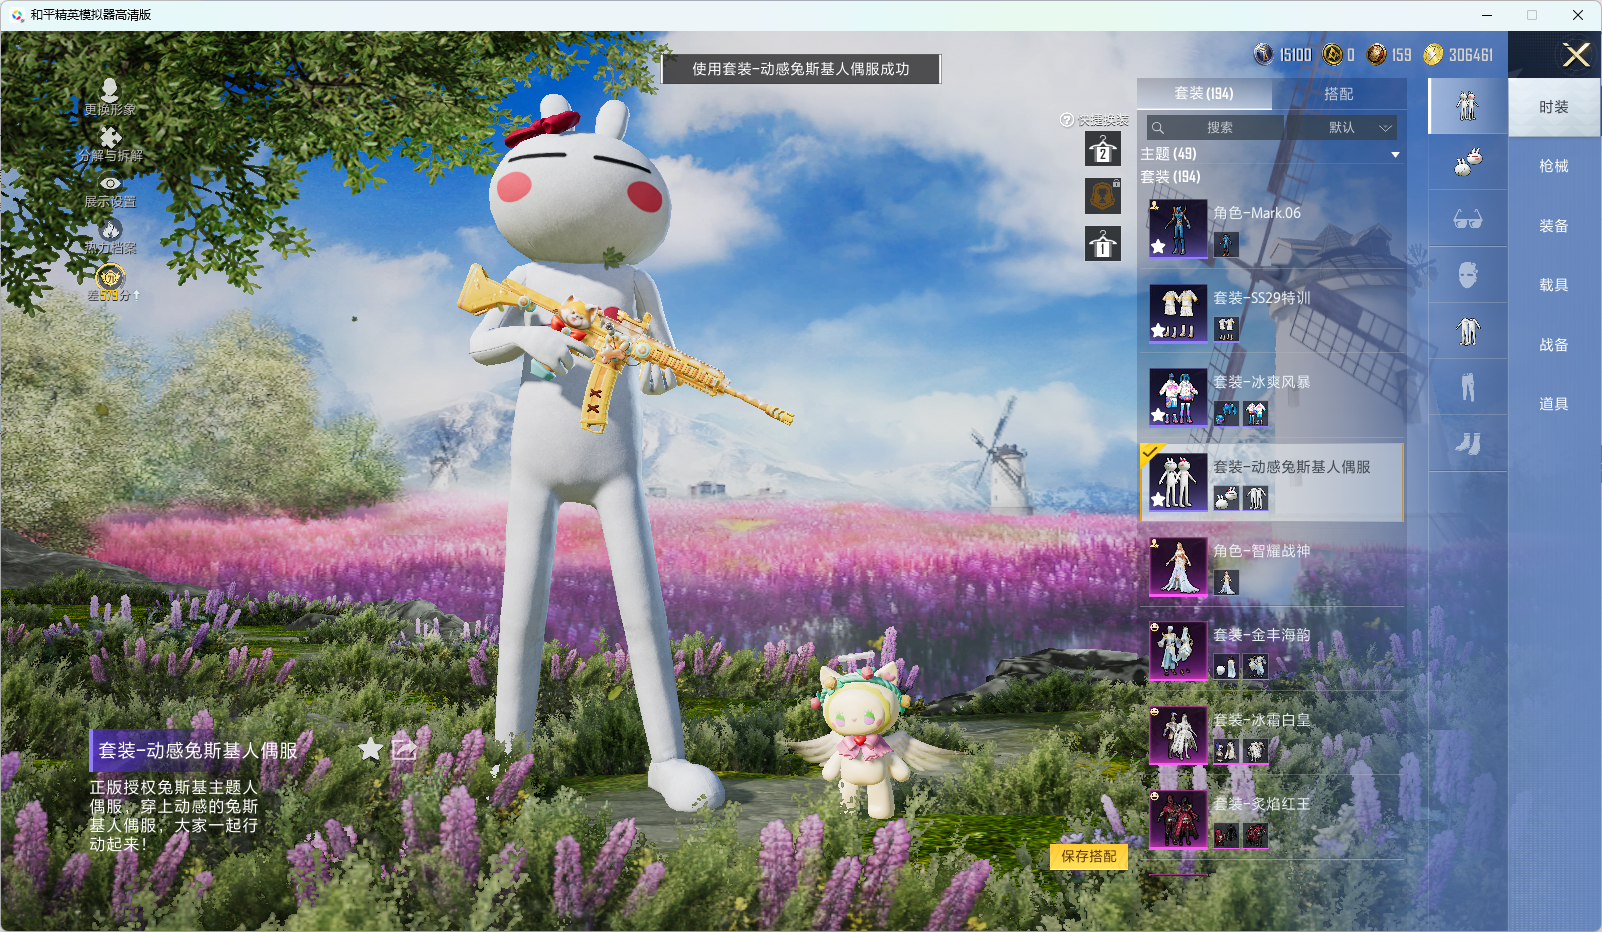Select quick outfit hanger slot 1
The image size is (1602, 932).
(x=1103, y=244)
